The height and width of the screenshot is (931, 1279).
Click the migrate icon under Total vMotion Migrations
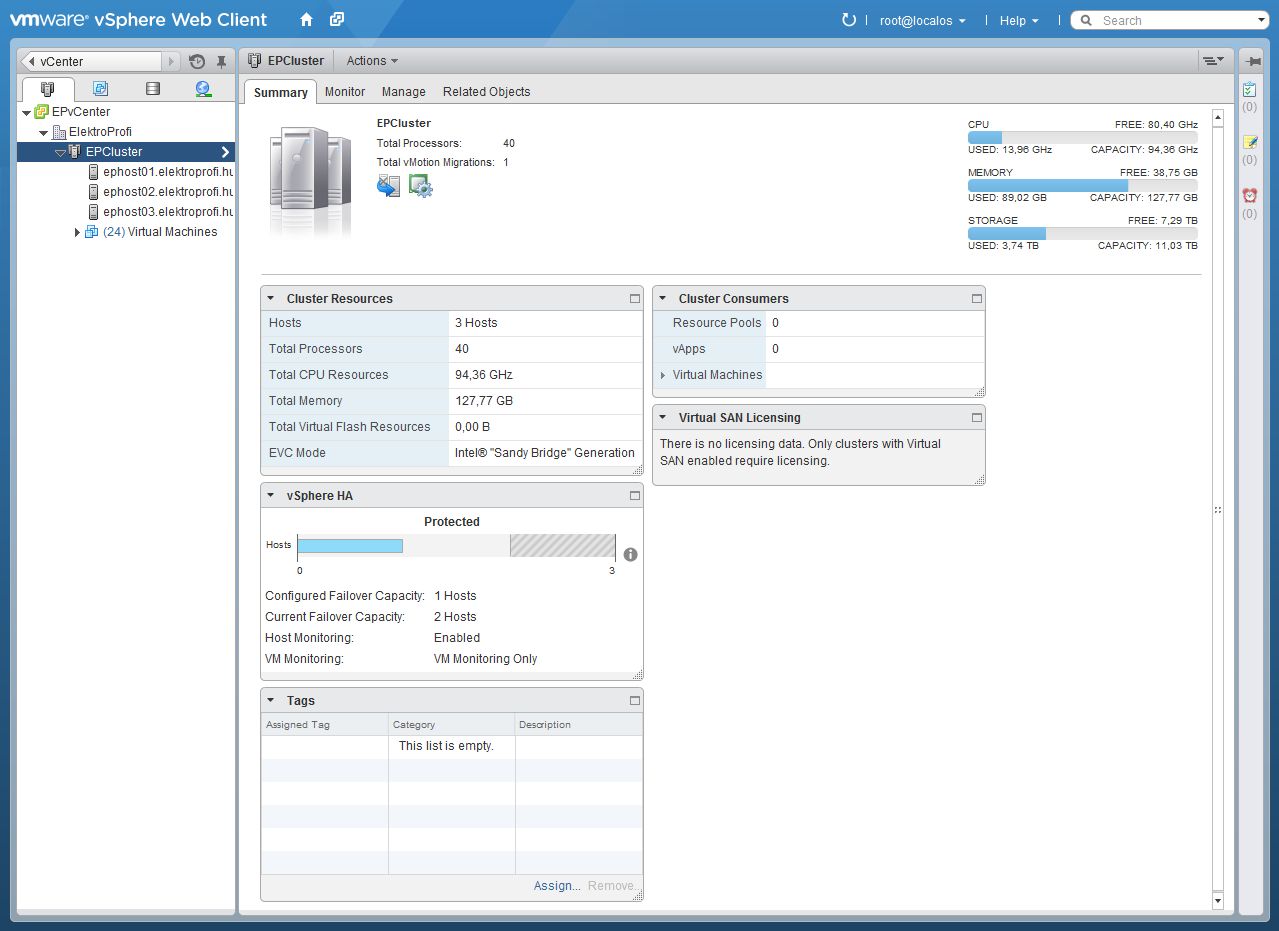pos(388,186)
